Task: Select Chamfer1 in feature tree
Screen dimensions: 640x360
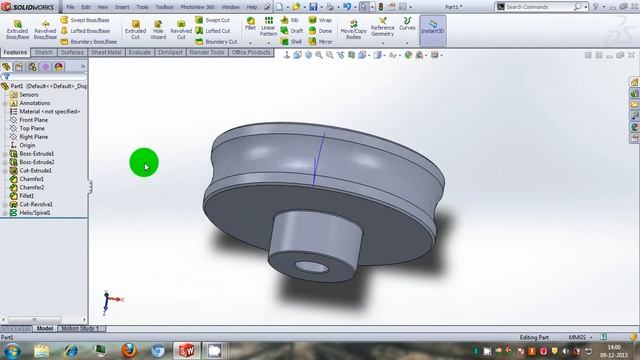Action: tap(31, 179)
